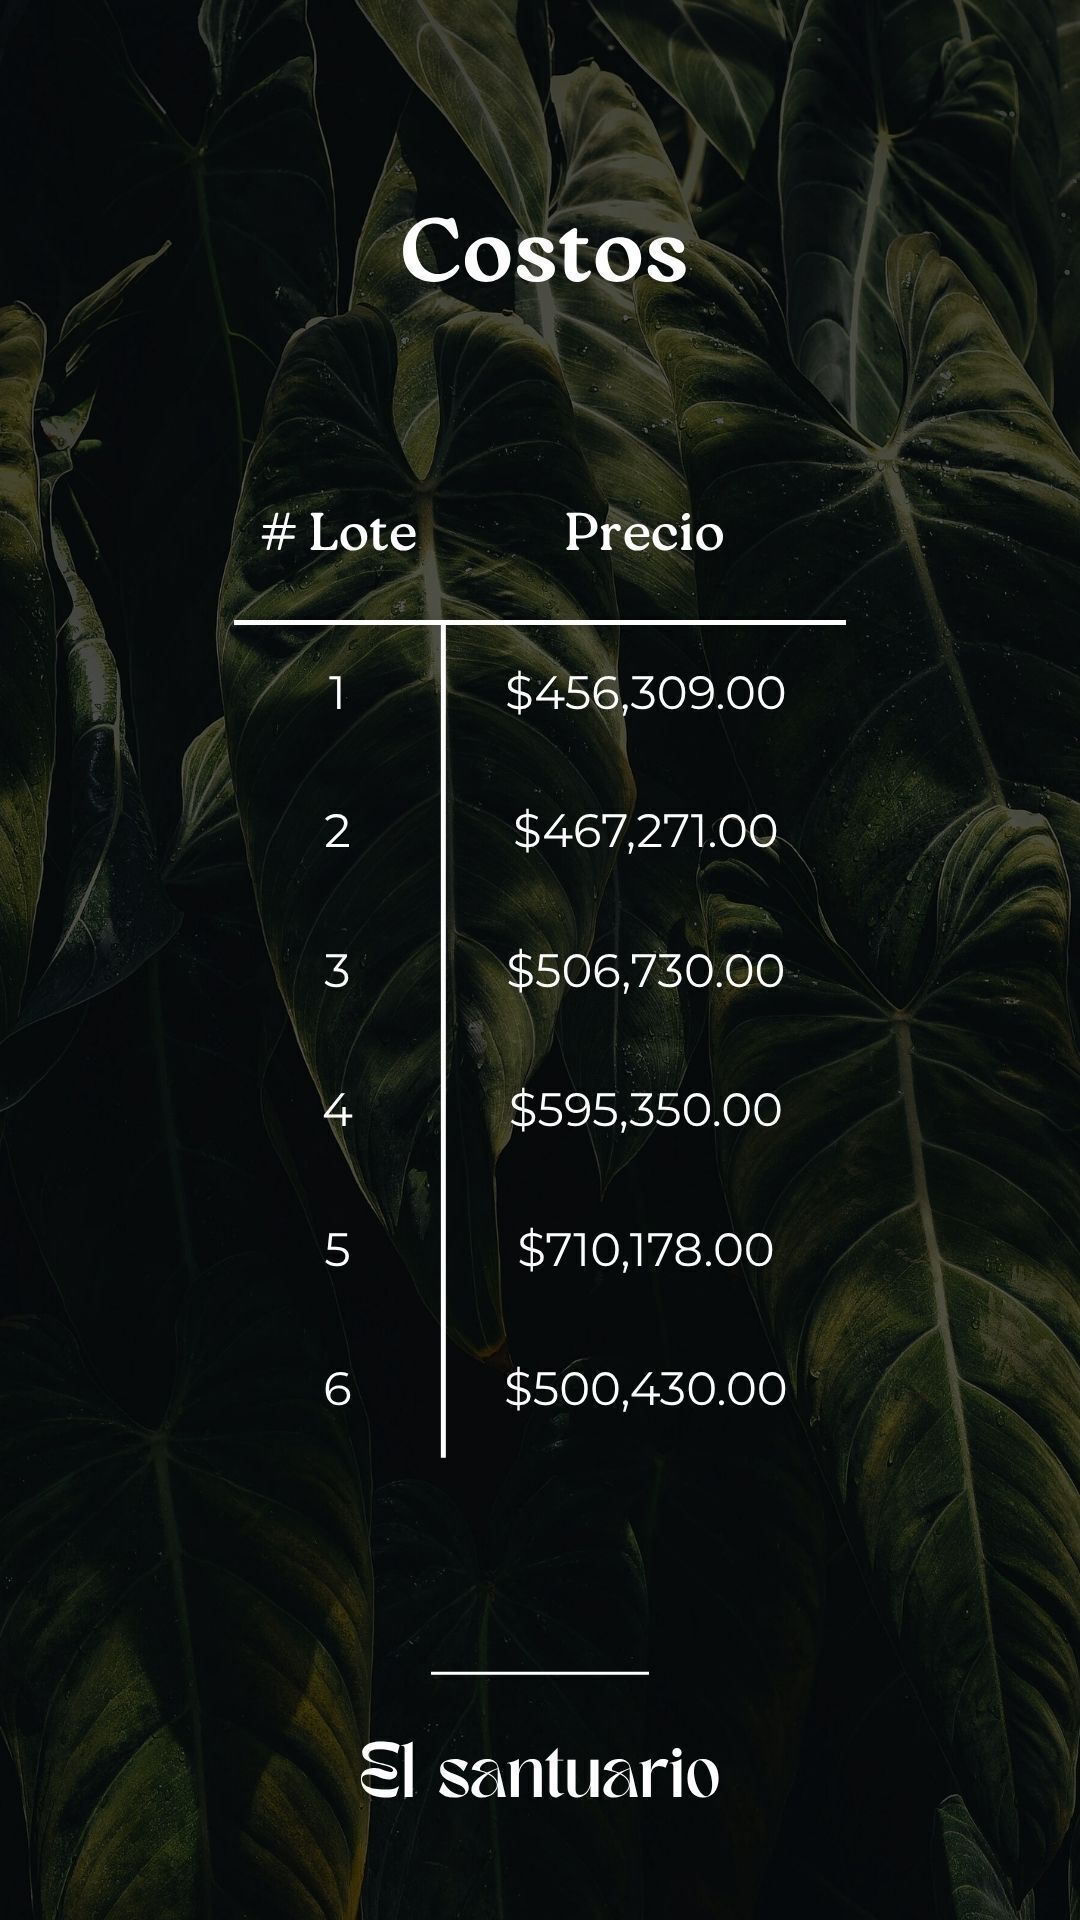Select the $710,178.00 price
This screenshot has height=1920, width=1080.
point(645,1250)
